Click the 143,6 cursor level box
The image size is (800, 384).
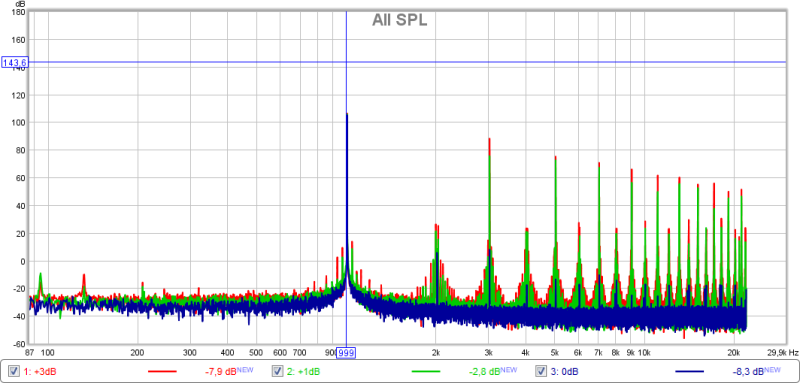point(15,63)
